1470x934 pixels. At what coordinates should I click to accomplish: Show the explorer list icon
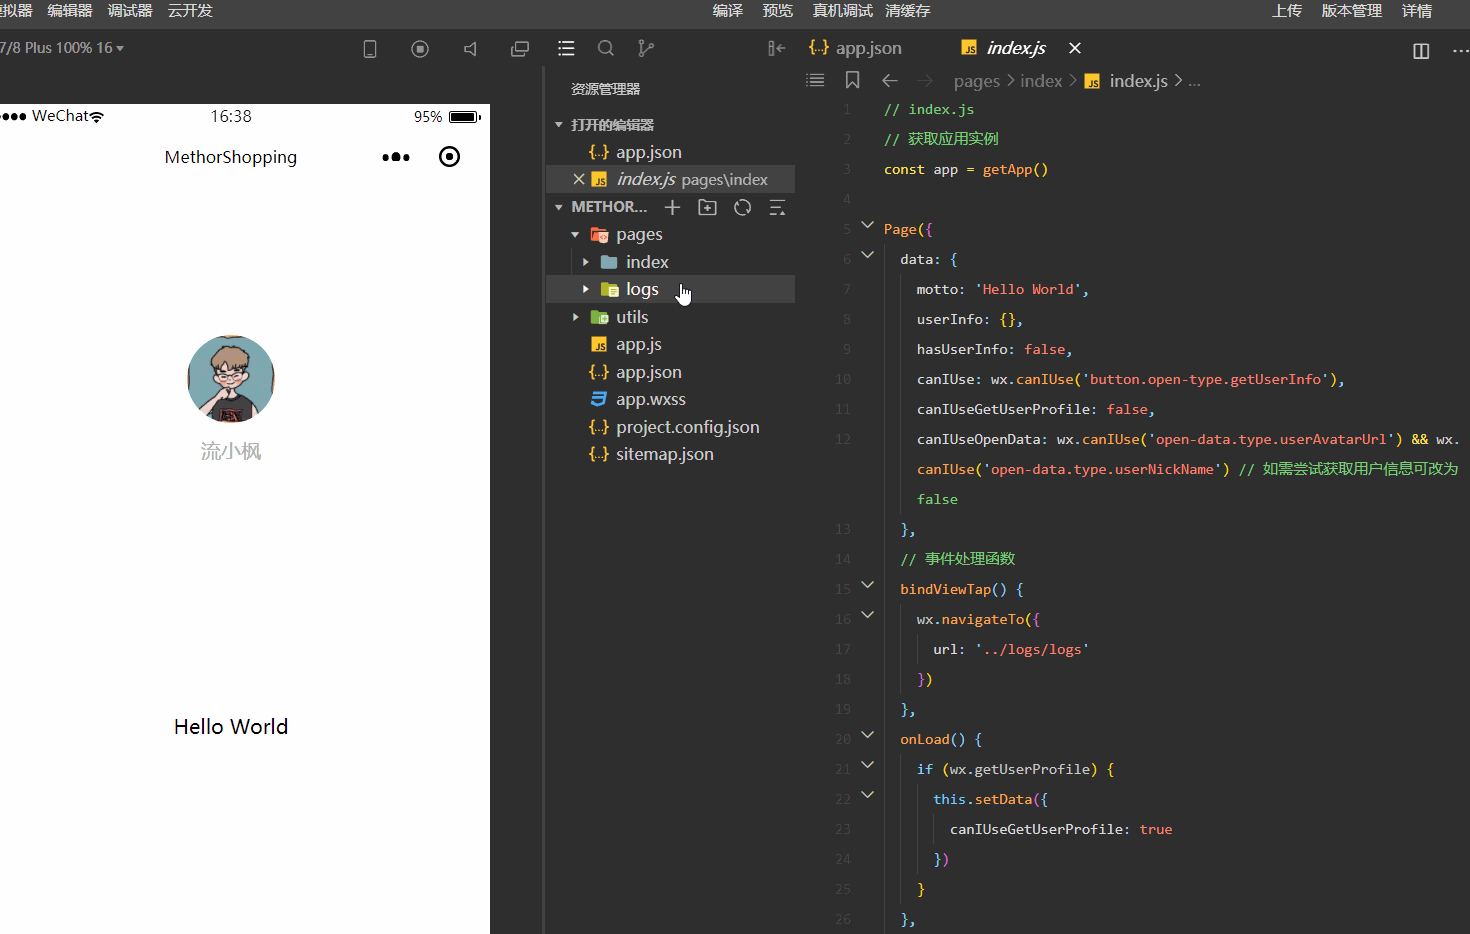[x=566, y=48]
